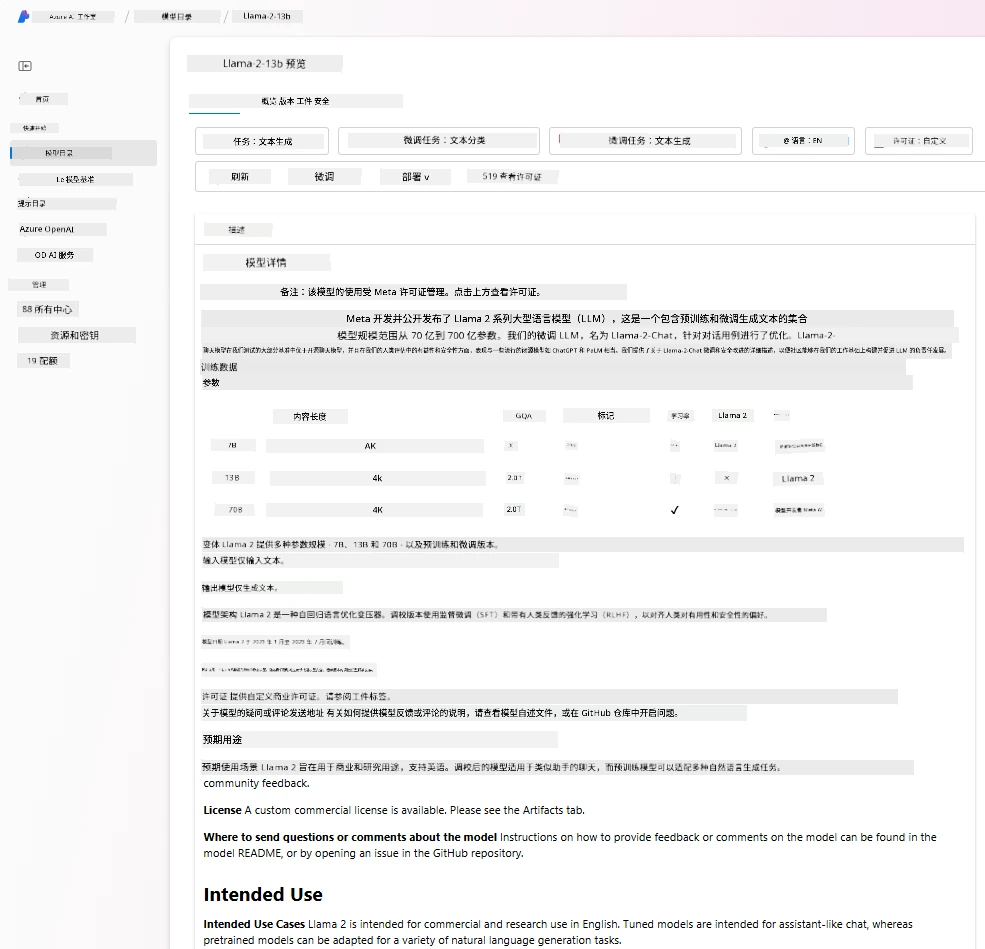Viewport: 985px width, 949px height.
Task: Click the 标记 column header
Action: click(606, 415)
